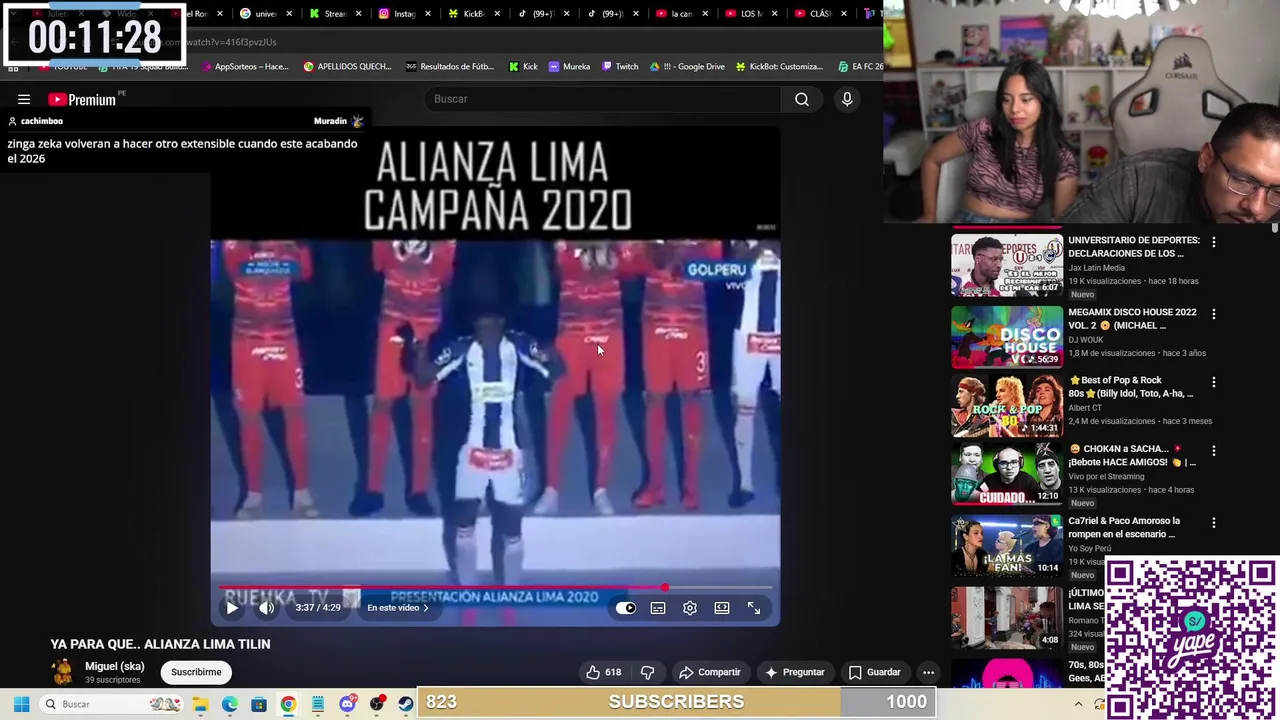Image resolution: width=1280 pixels, height=720 pixels.
Task: Open the Kick bookmark
Action: (523, 67)
